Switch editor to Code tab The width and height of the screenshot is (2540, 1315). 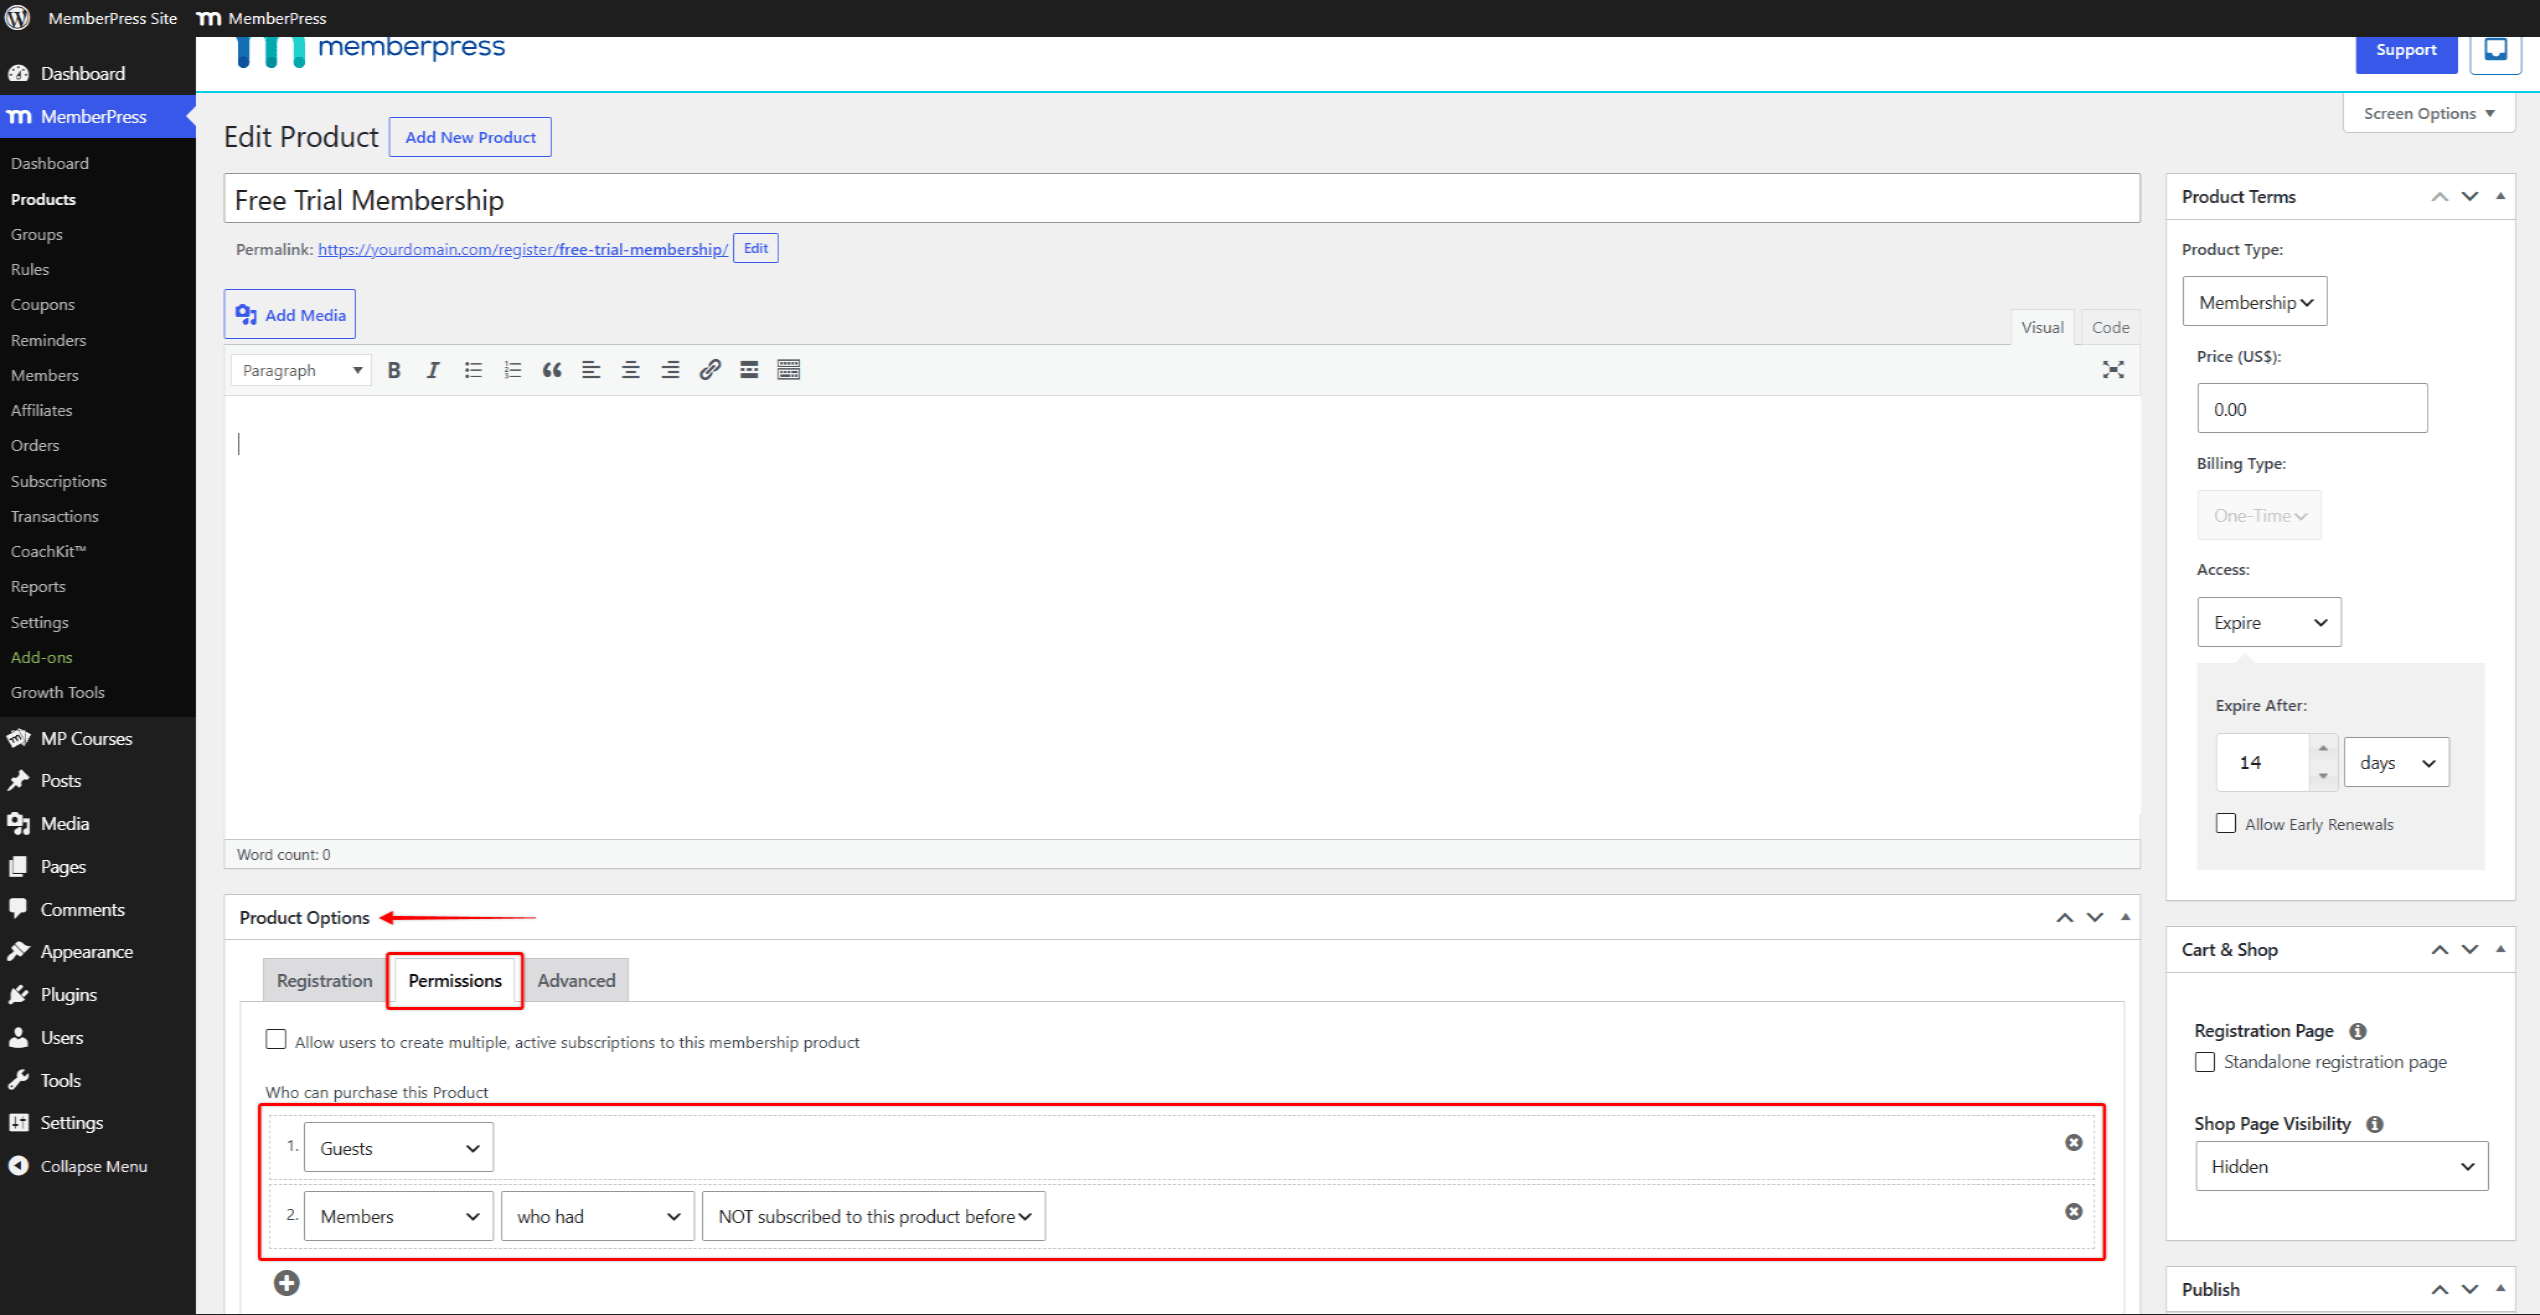2110,327
